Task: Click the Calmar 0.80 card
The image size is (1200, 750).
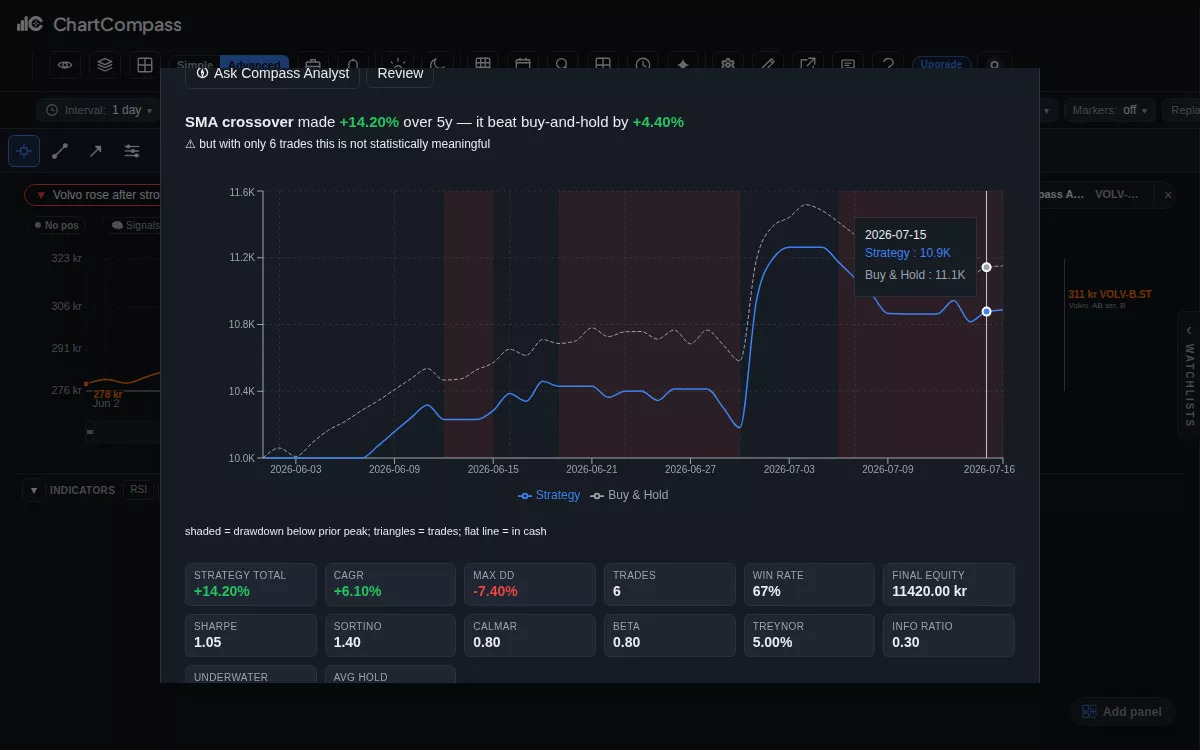Action: point(530,635)
